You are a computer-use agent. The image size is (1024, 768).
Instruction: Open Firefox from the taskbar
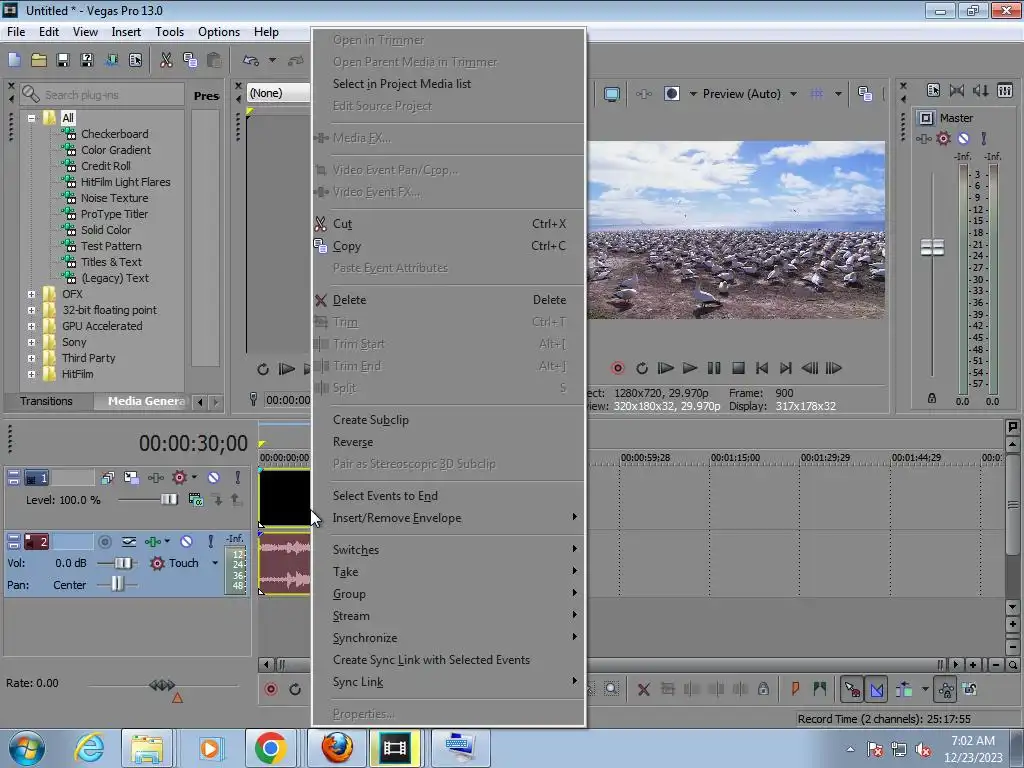point(336,748)
